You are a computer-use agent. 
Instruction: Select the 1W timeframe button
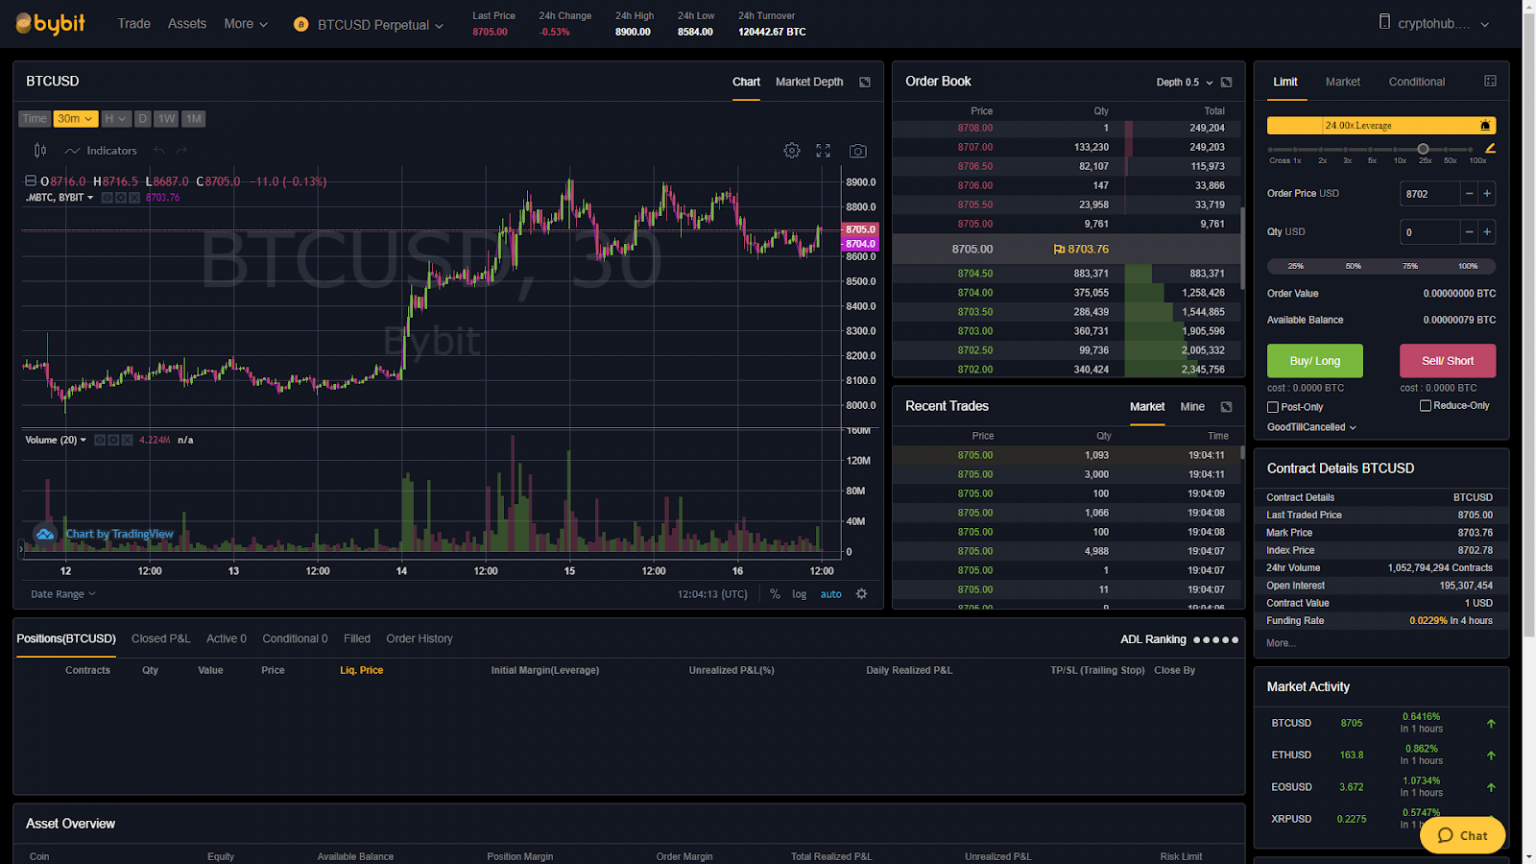pos(166,119)
